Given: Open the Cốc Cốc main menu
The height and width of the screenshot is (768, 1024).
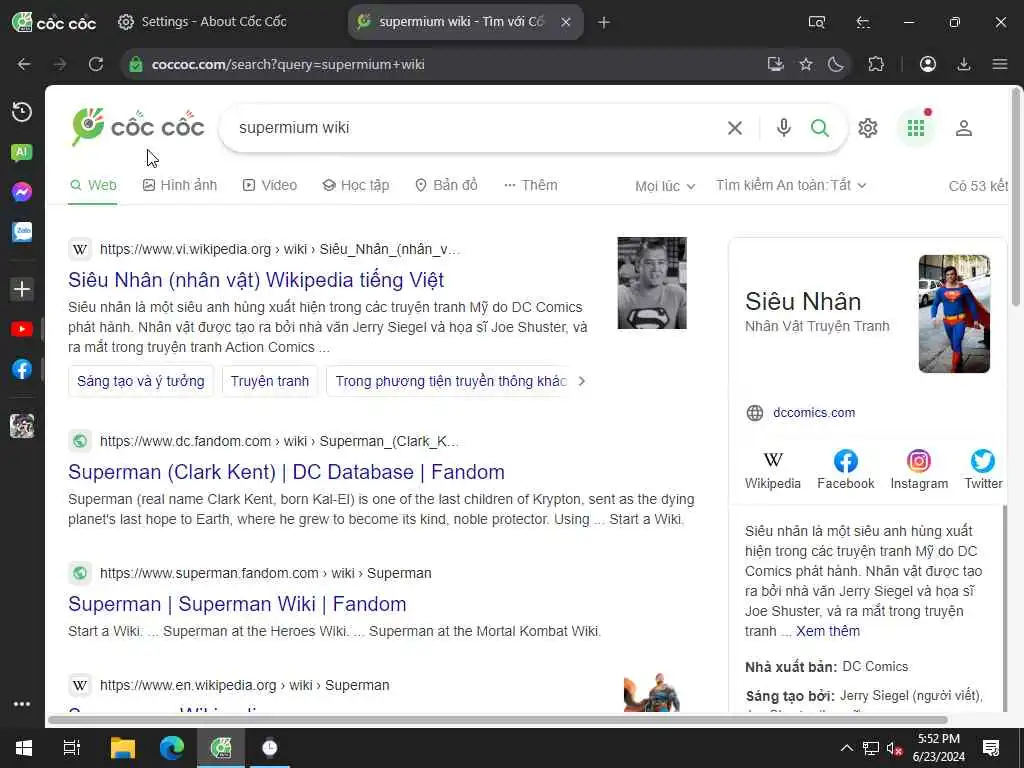Looking at the screenshot, I should (1000, 64).
